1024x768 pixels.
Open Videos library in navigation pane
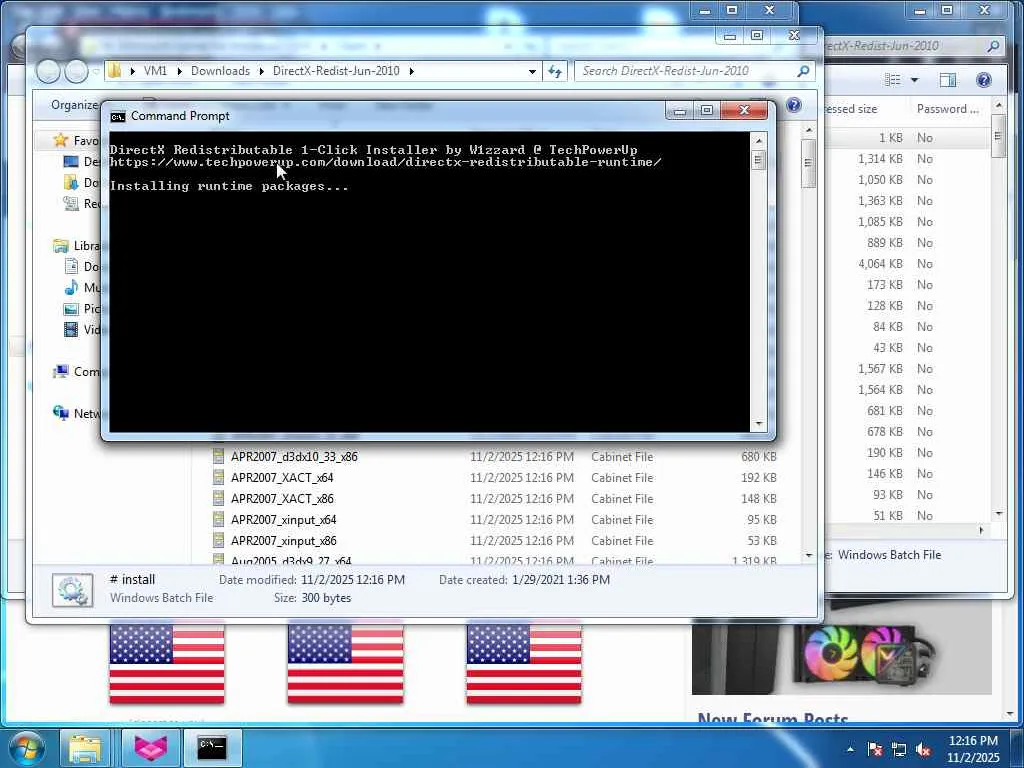click(82, 329)
